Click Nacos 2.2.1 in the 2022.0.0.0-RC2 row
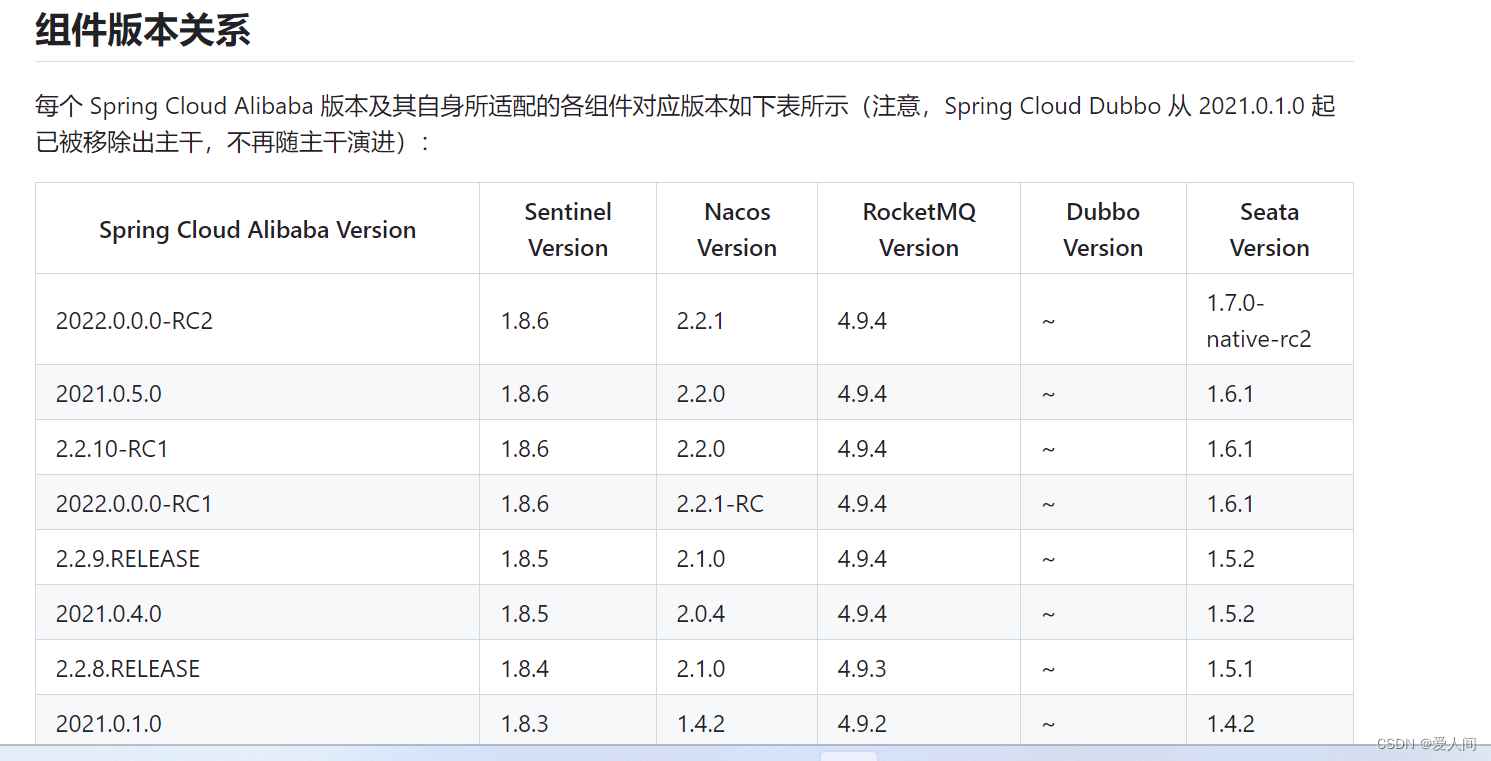Screen dimensions: 1491x761 (x=737, y=320)
